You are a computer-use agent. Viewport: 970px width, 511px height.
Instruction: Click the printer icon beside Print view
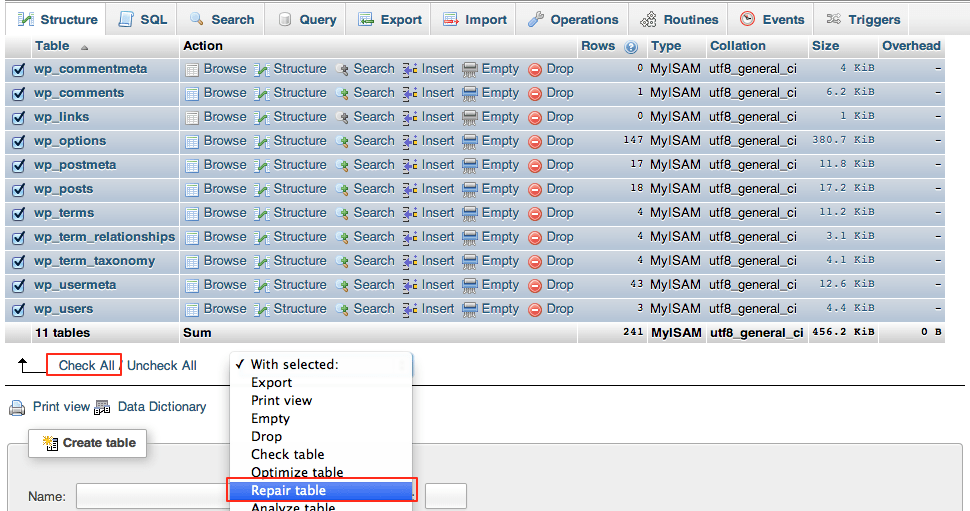pyautogui.click(x=17, y=408)
